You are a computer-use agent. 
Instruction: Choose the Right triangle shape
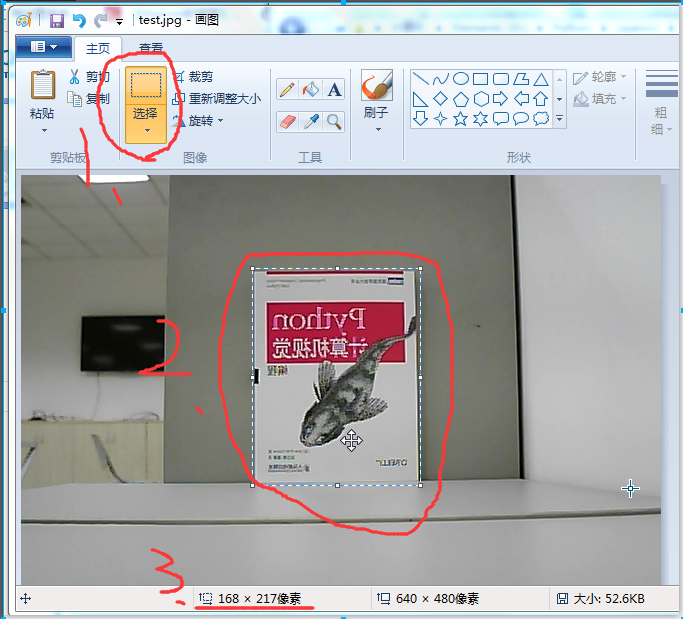coord(420,99)
